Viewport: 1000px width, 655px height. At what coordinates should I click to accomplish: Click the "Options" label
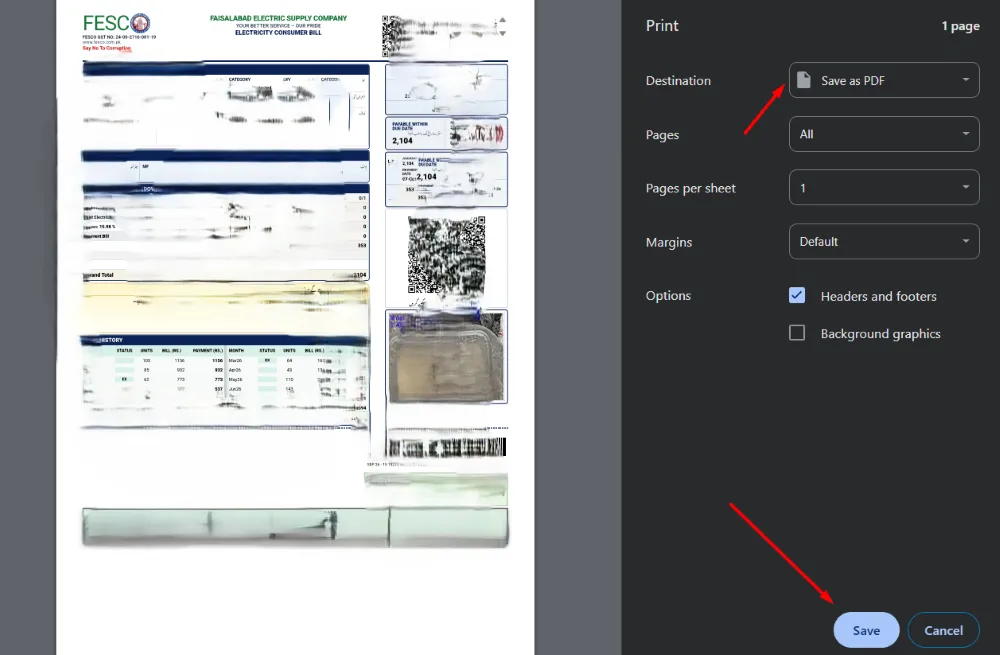click(x=668, y=295)
